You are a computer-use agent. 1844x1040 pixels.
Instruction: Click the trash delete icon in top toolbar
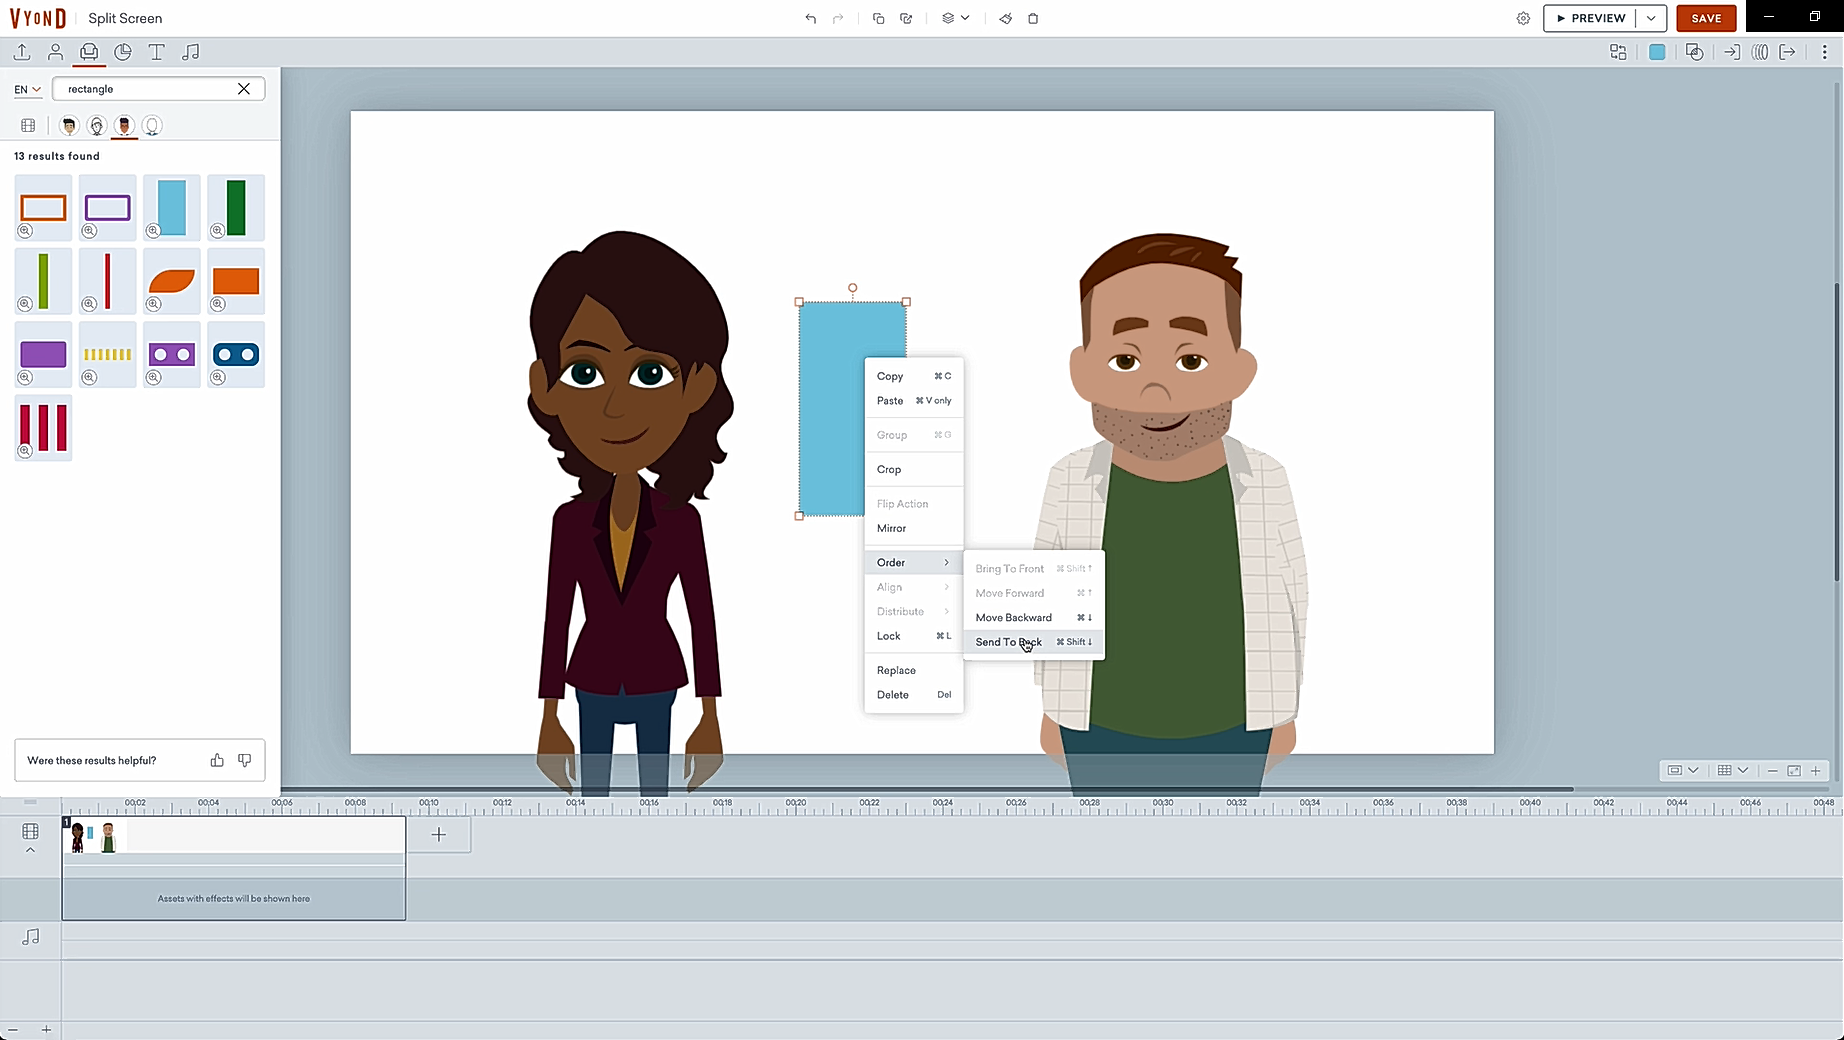[x=1033, y=18]
